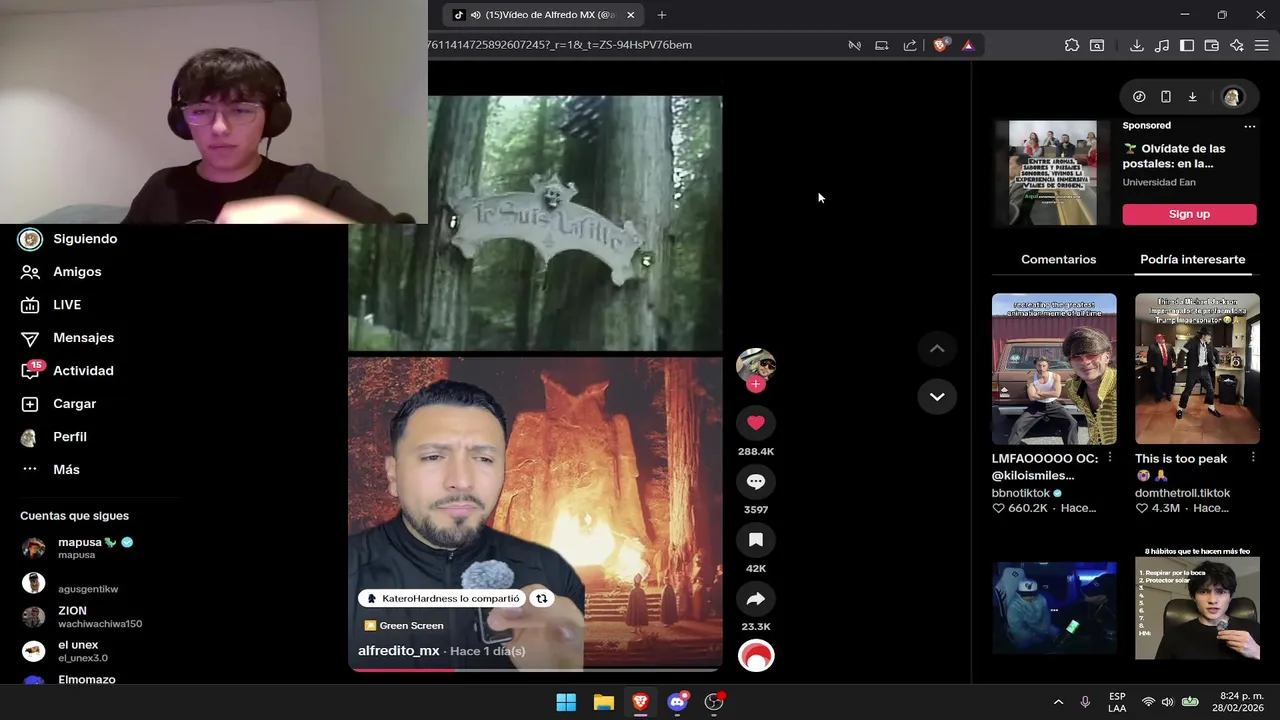Switch to the Podría interesarte tab
Image resolution: width=1280 pixels, height=720 pixels.
pos(1192,259)
